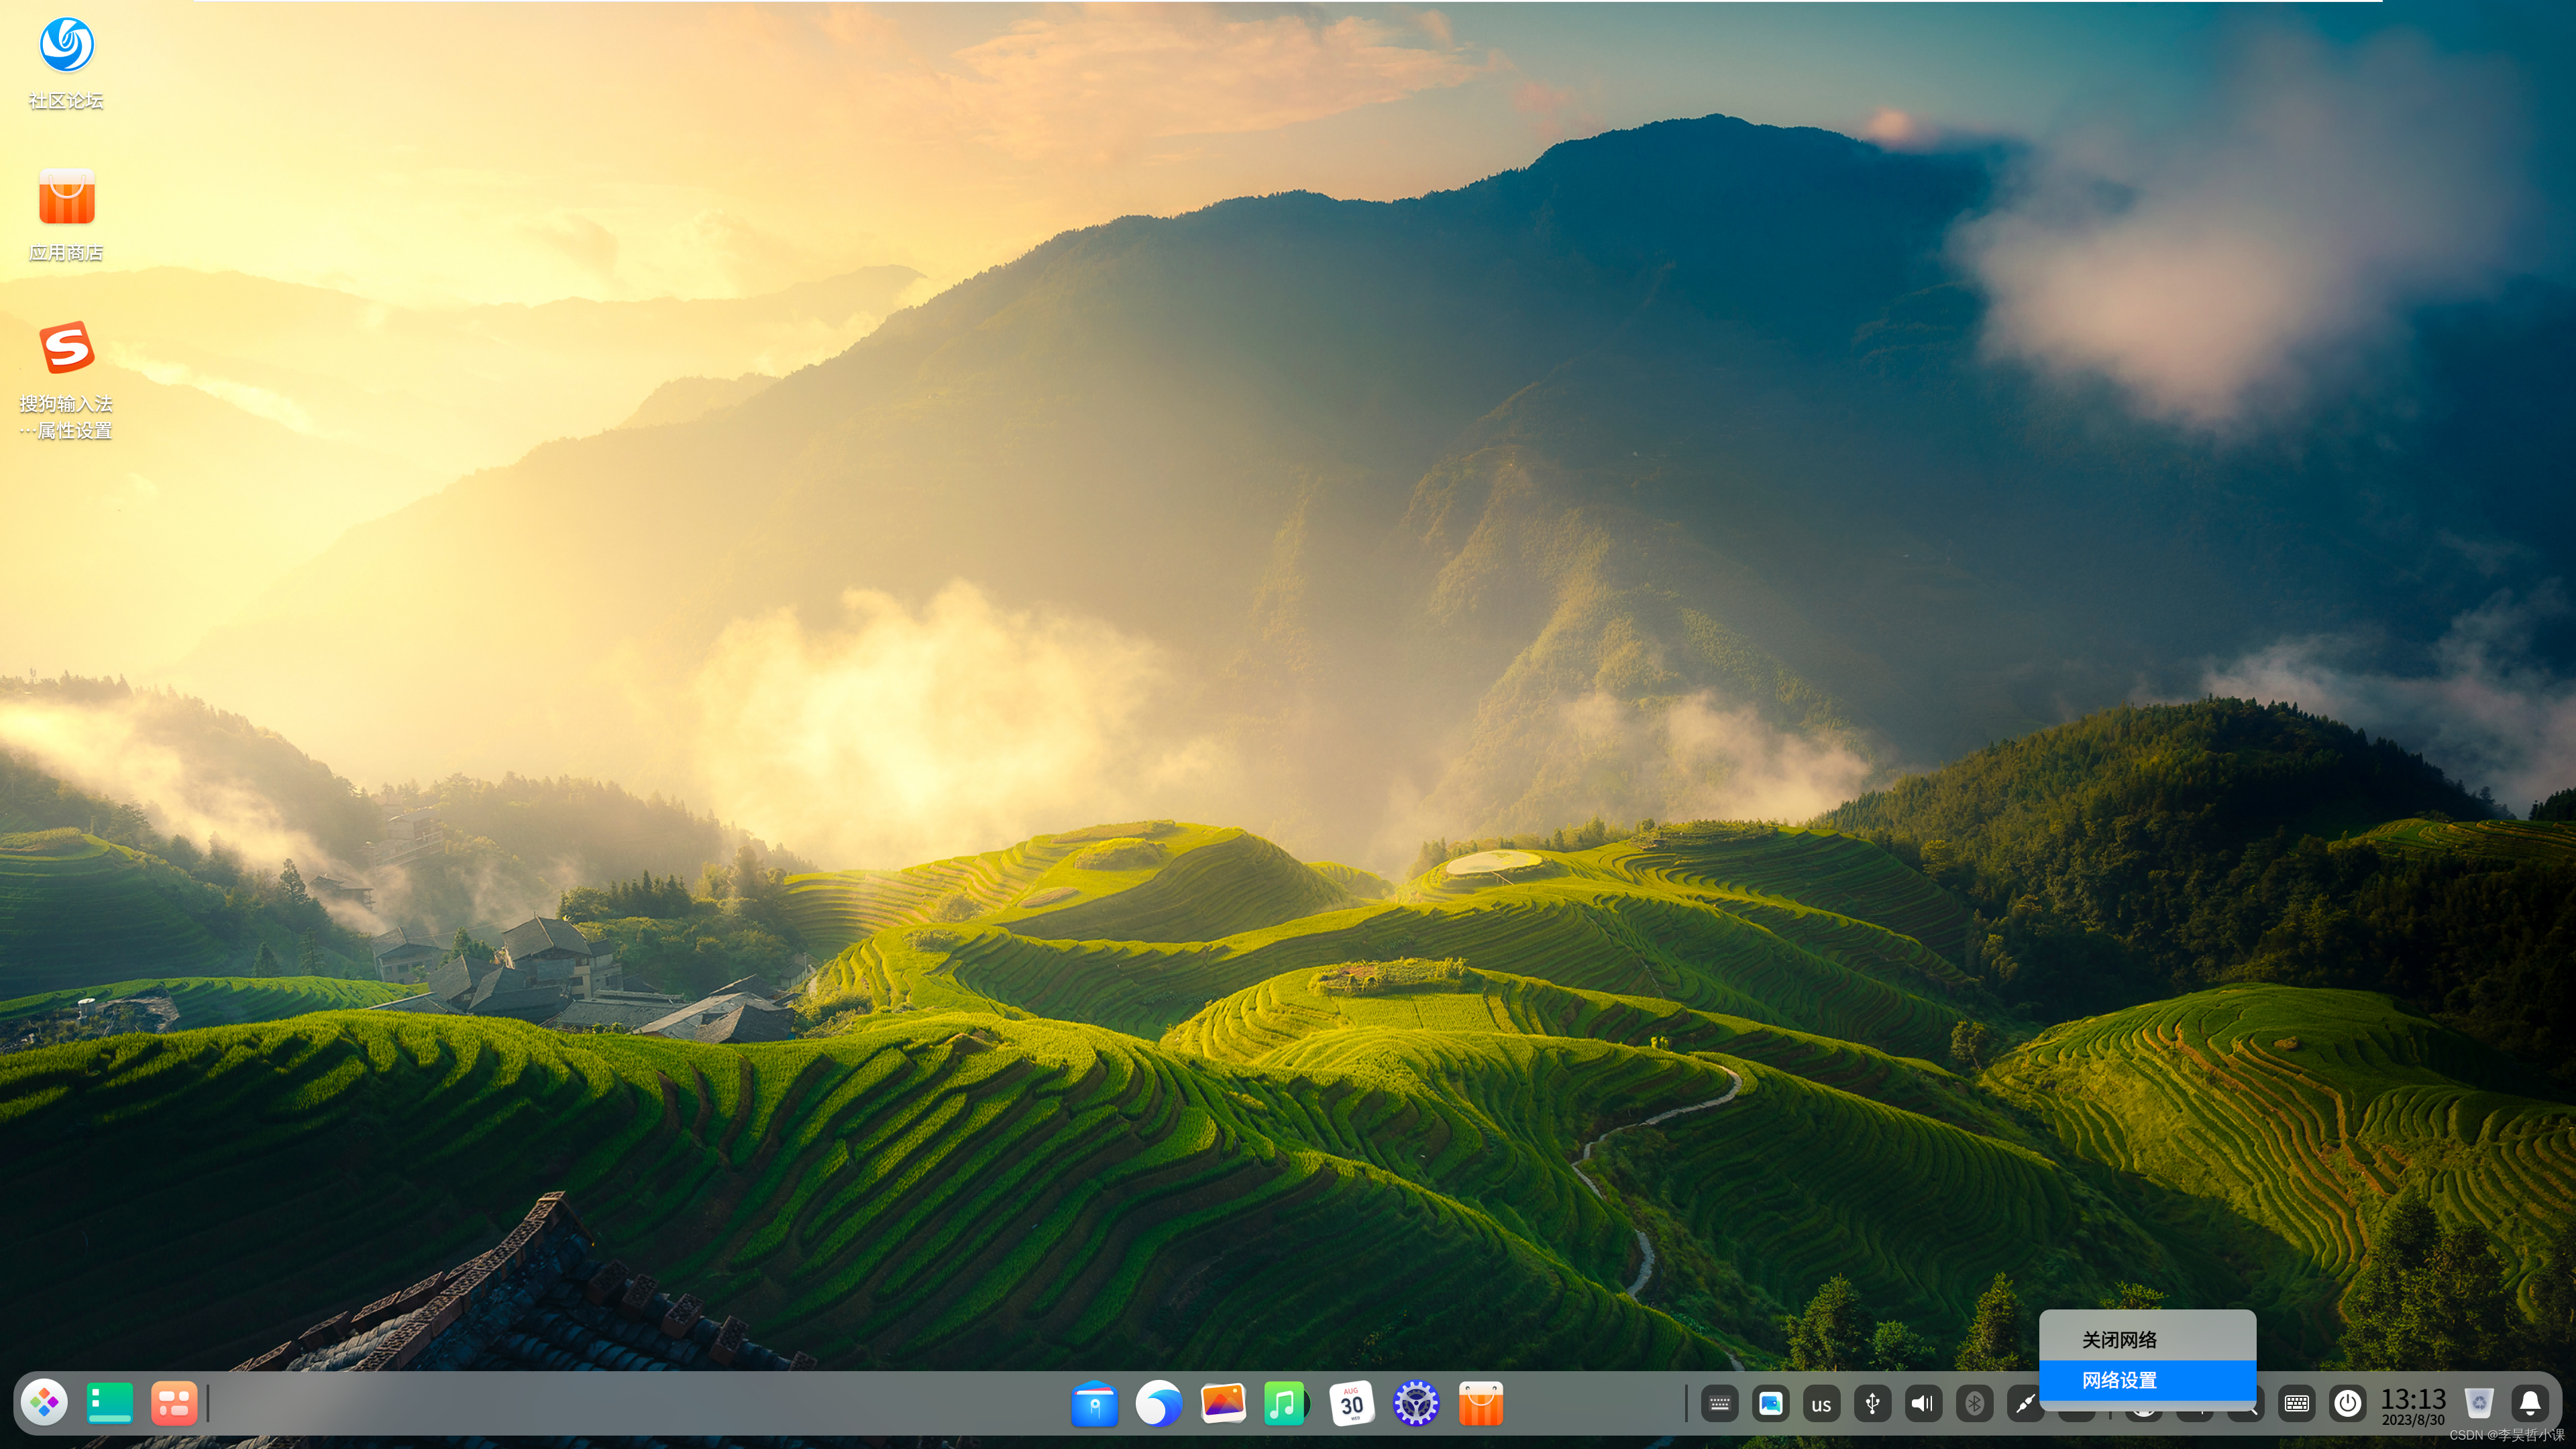Click the power button in the dock
2576x1449 pixels.
coord(2348,1404)
